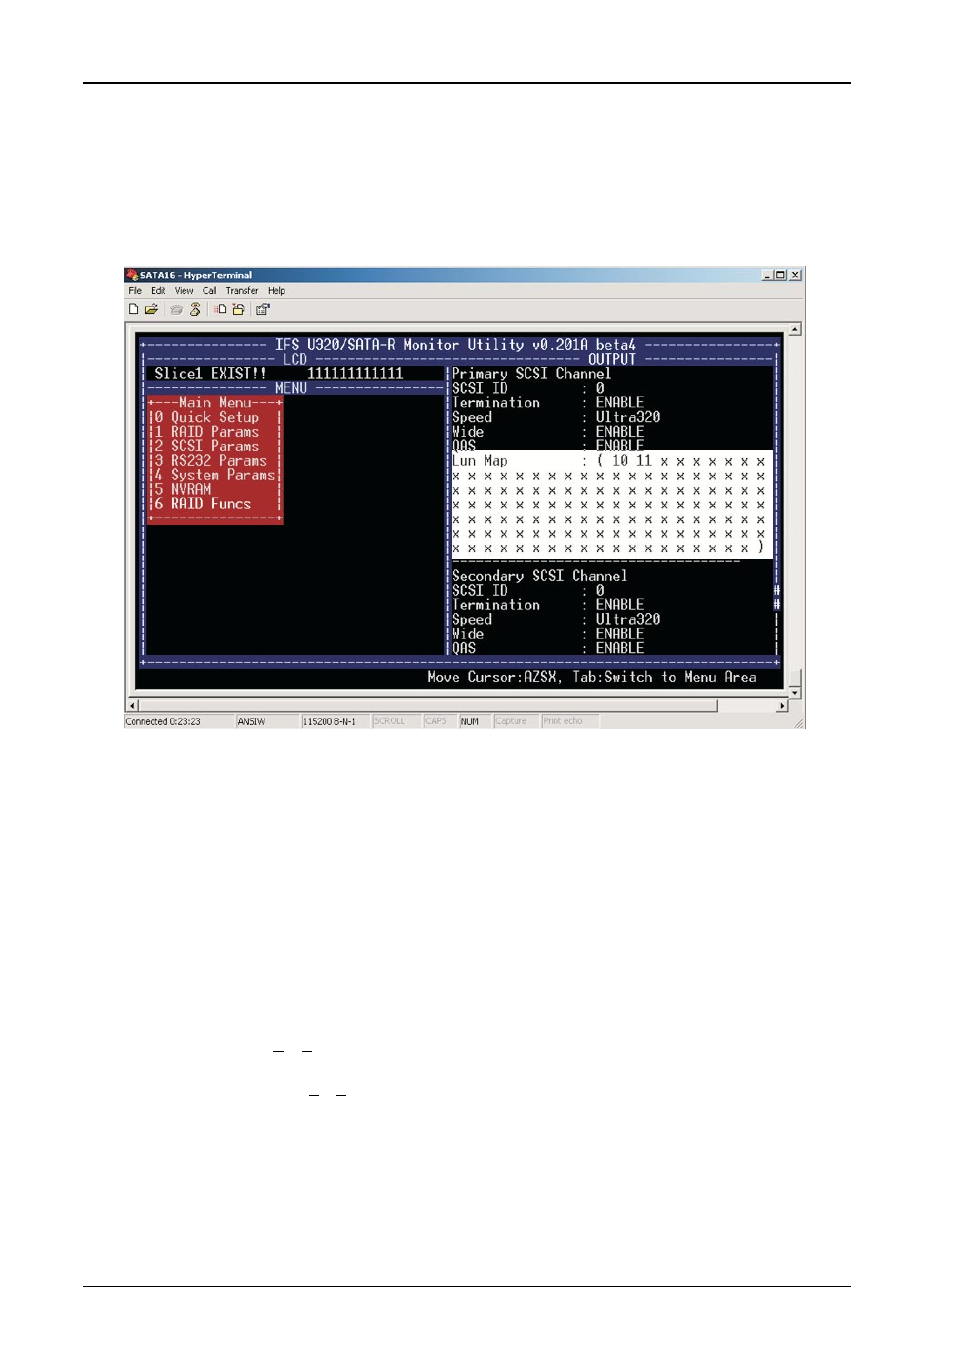
Task: Select 4 System Params menu entry
Action: (x=214, y=475)
